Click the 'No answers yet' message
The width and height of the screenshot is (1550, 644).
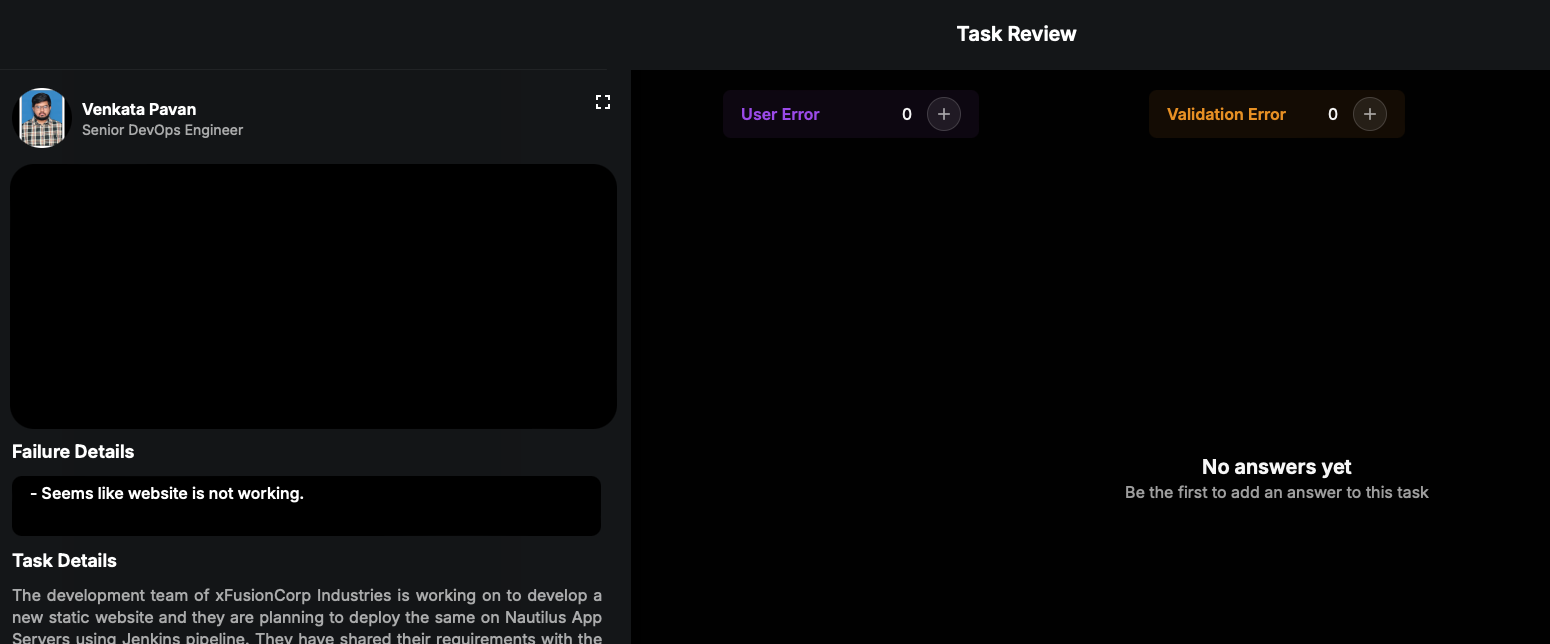point(1276,467)
